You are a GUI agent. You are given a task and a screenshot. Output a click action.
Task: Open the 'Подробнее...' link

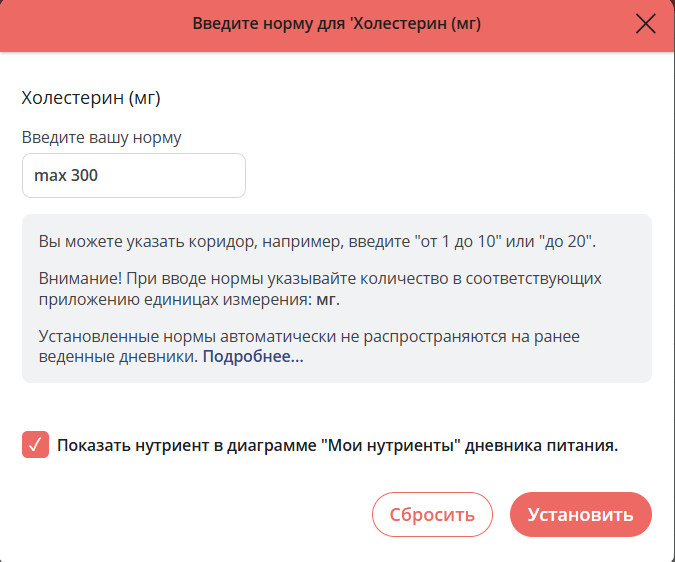[x=253, y=356]
